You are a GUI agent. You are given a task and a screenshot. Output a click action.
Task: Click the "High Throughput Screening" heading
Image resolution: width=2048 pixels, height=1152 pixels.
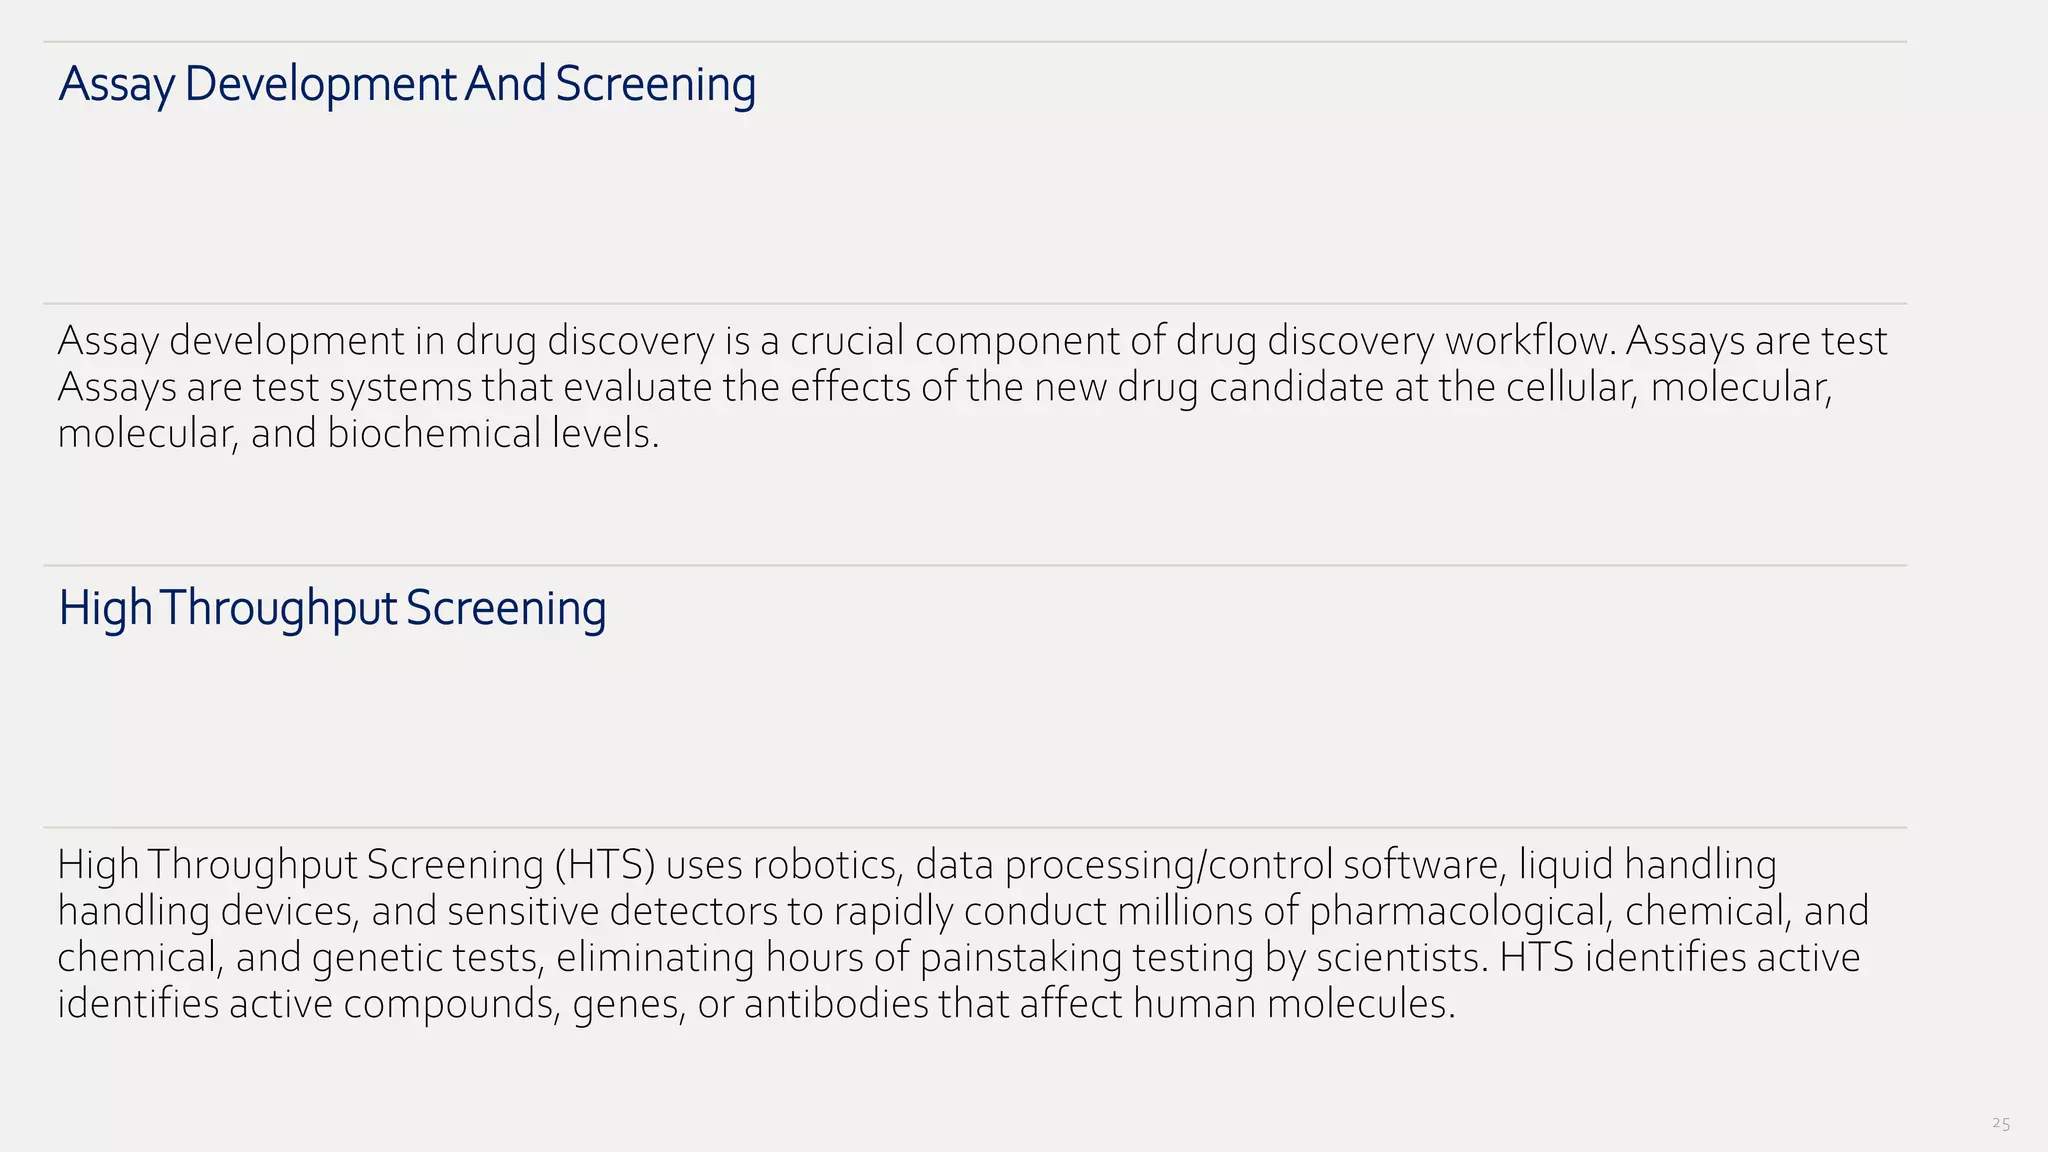pyautogui.click(x=332, y=608)
